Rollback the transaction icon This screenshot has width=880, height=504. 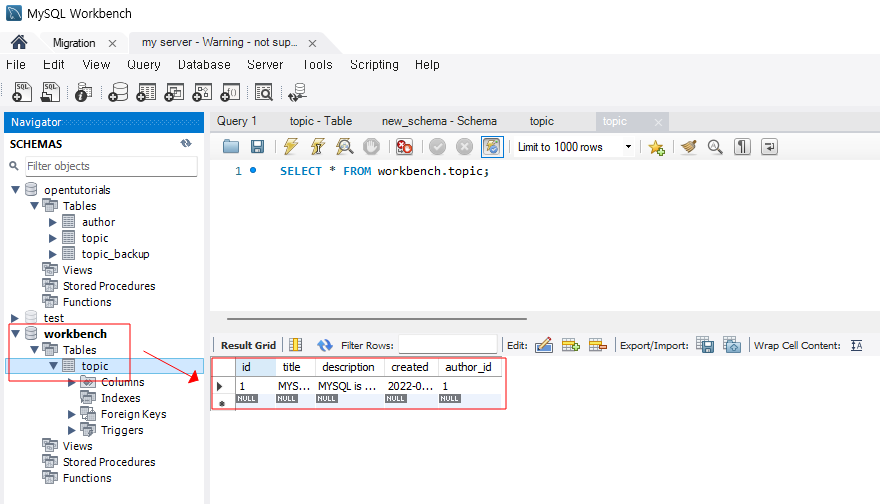click(x=464, y=147)
